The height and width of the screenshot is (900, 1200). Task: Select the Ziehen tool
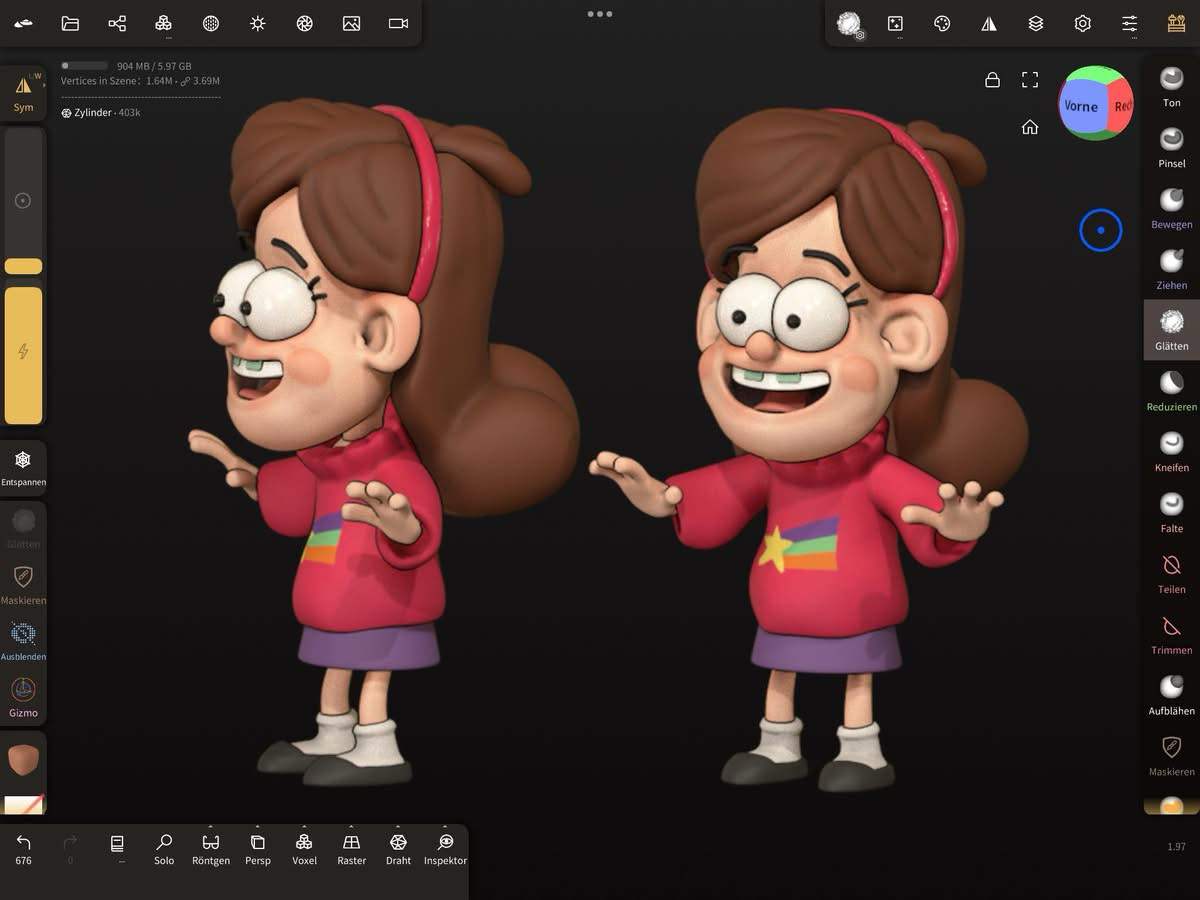pos(1171,268)
